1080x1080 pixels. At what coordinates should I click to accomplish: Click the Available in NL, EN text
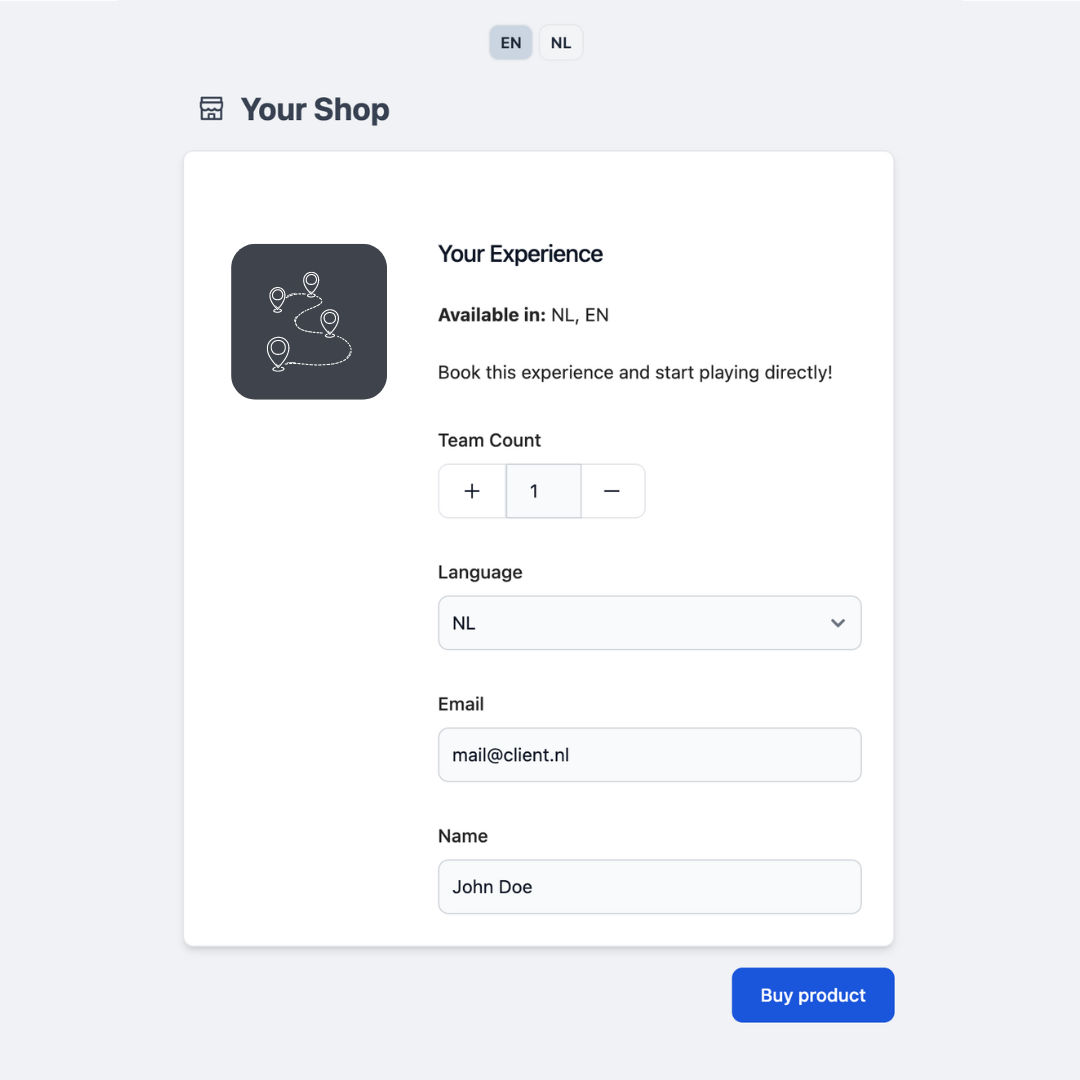[523, 315]
